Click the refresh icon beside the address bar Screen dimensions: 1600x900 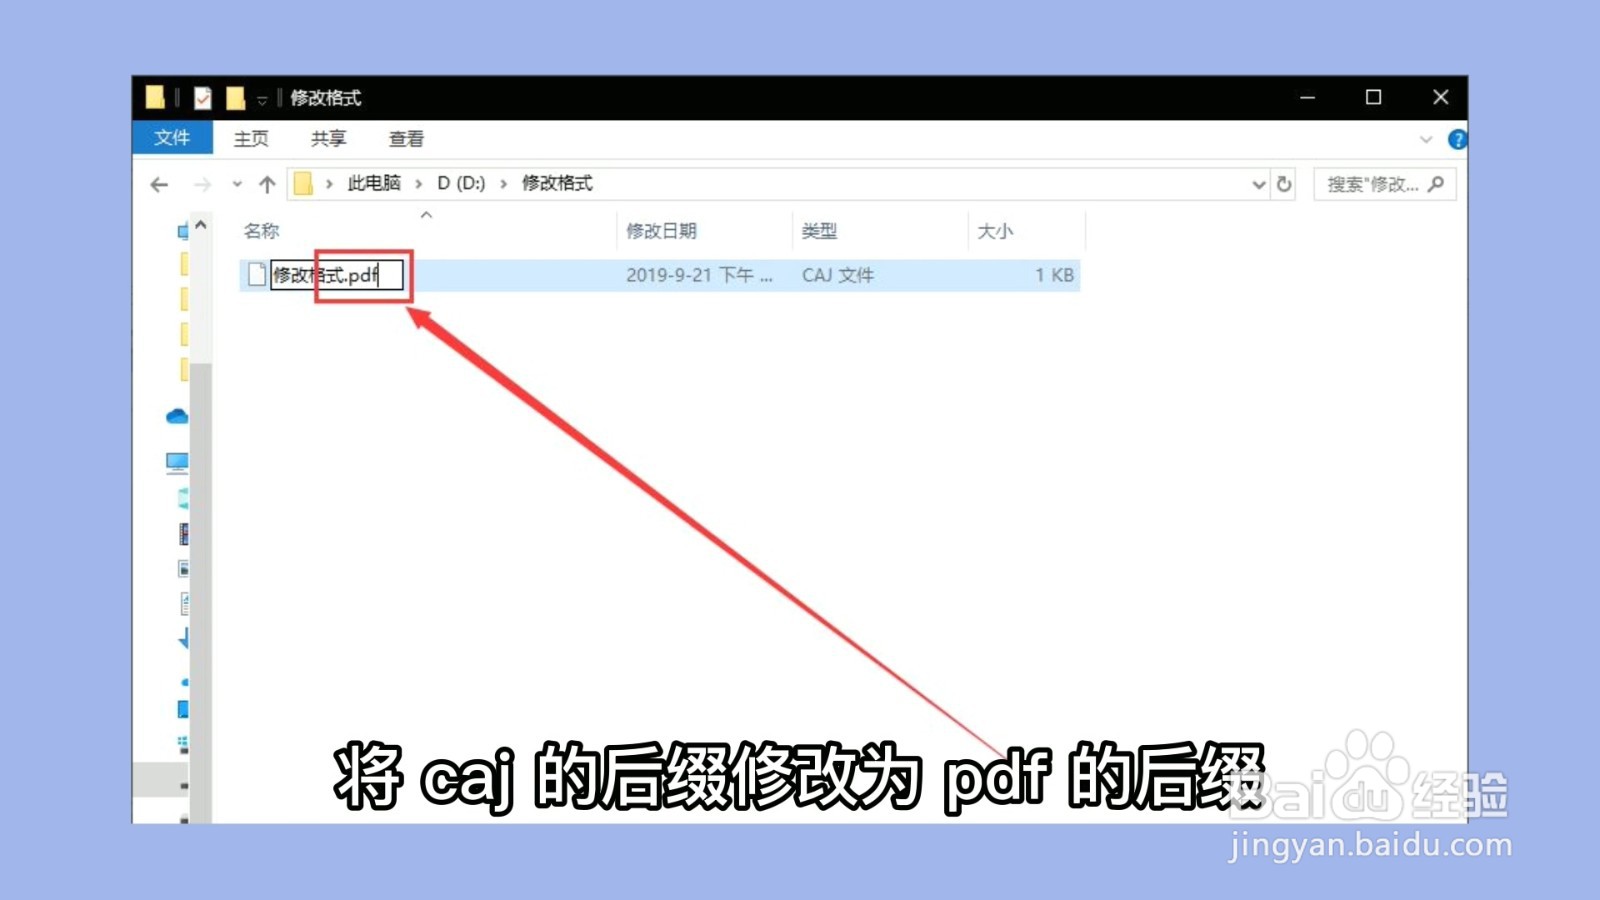(1284, 184)
